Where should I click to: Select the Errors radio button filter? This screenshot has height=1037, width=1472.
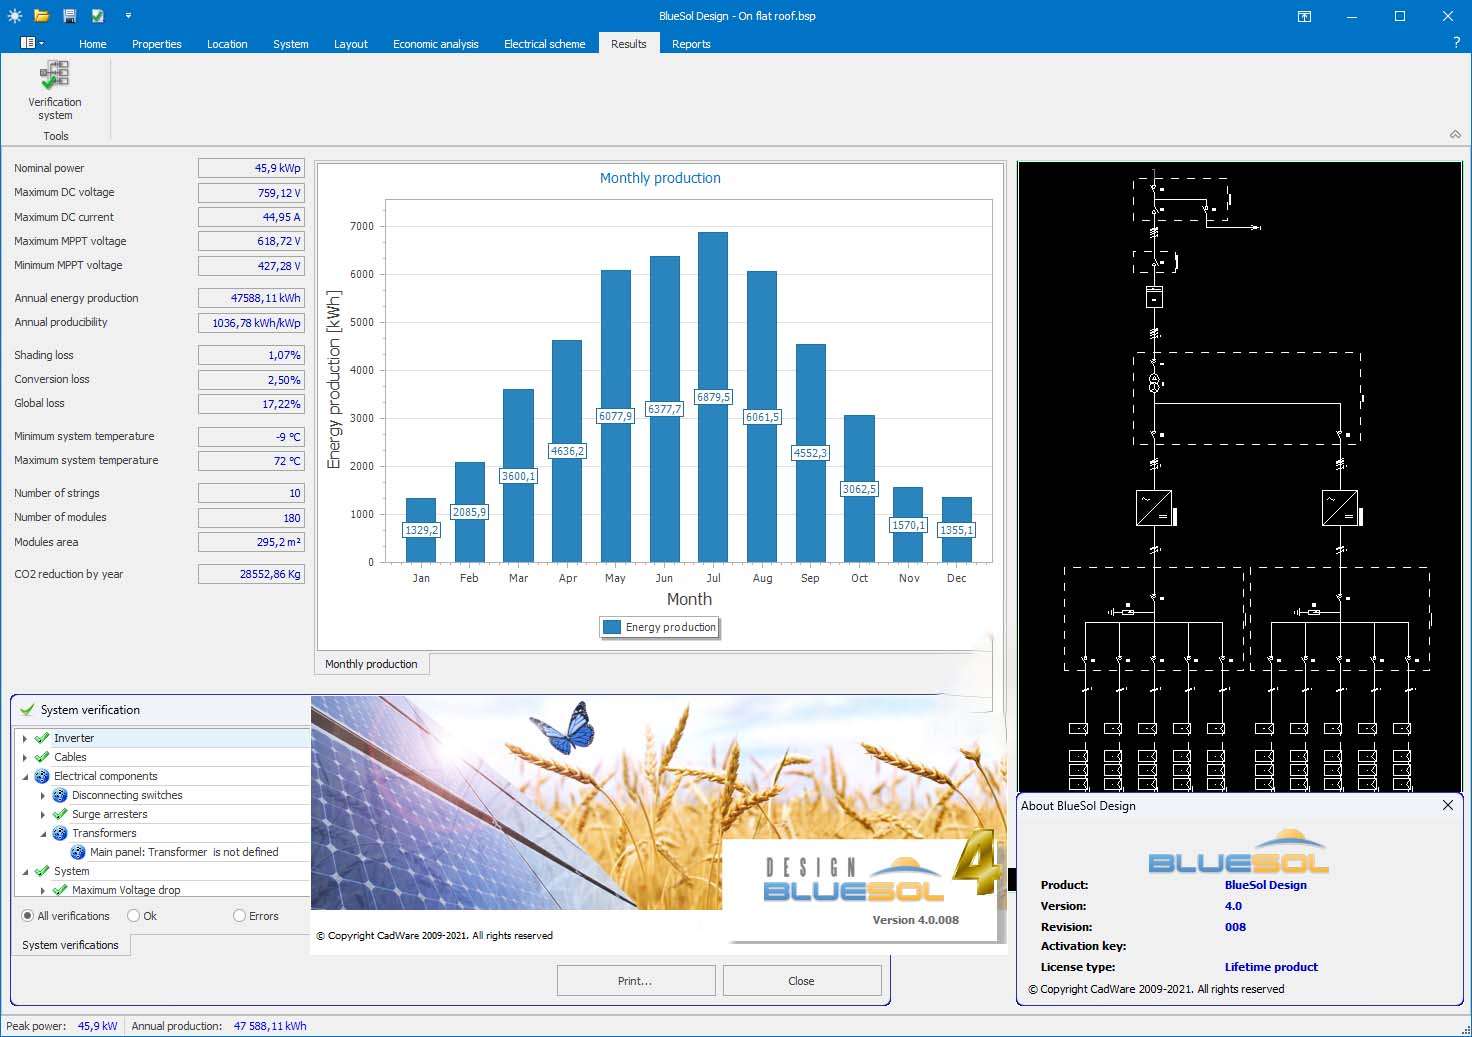point(239,916)
